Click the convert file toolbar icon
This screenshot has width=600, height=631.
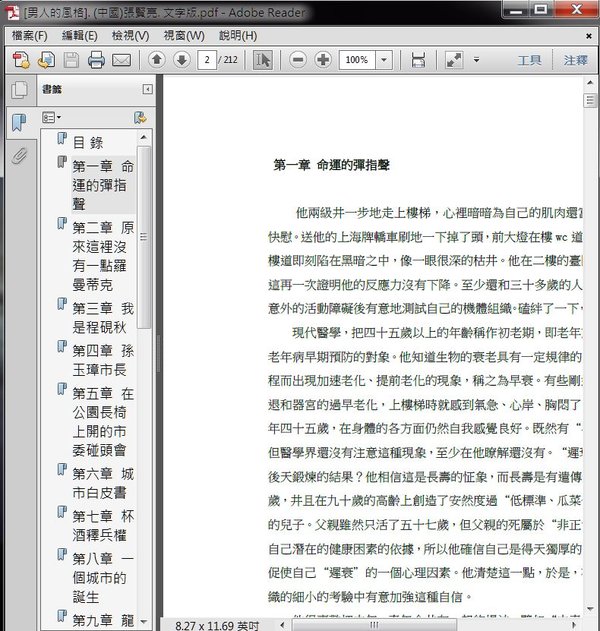pyautogui.click(x=46, y=60)
